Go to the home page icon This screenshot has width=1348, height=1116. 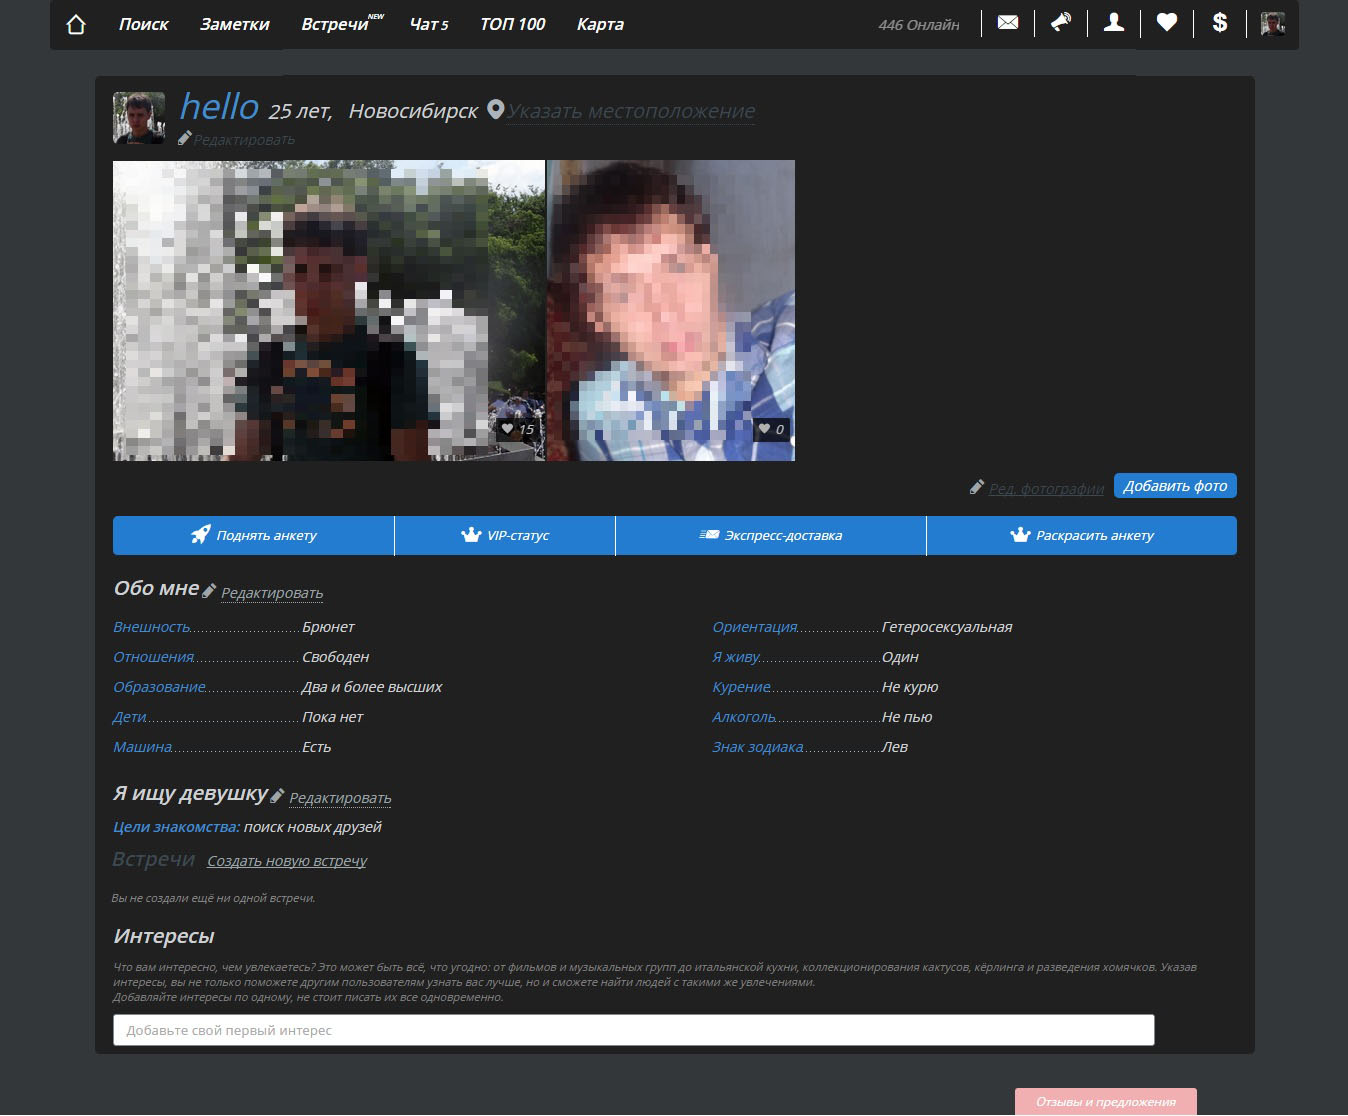76,24
